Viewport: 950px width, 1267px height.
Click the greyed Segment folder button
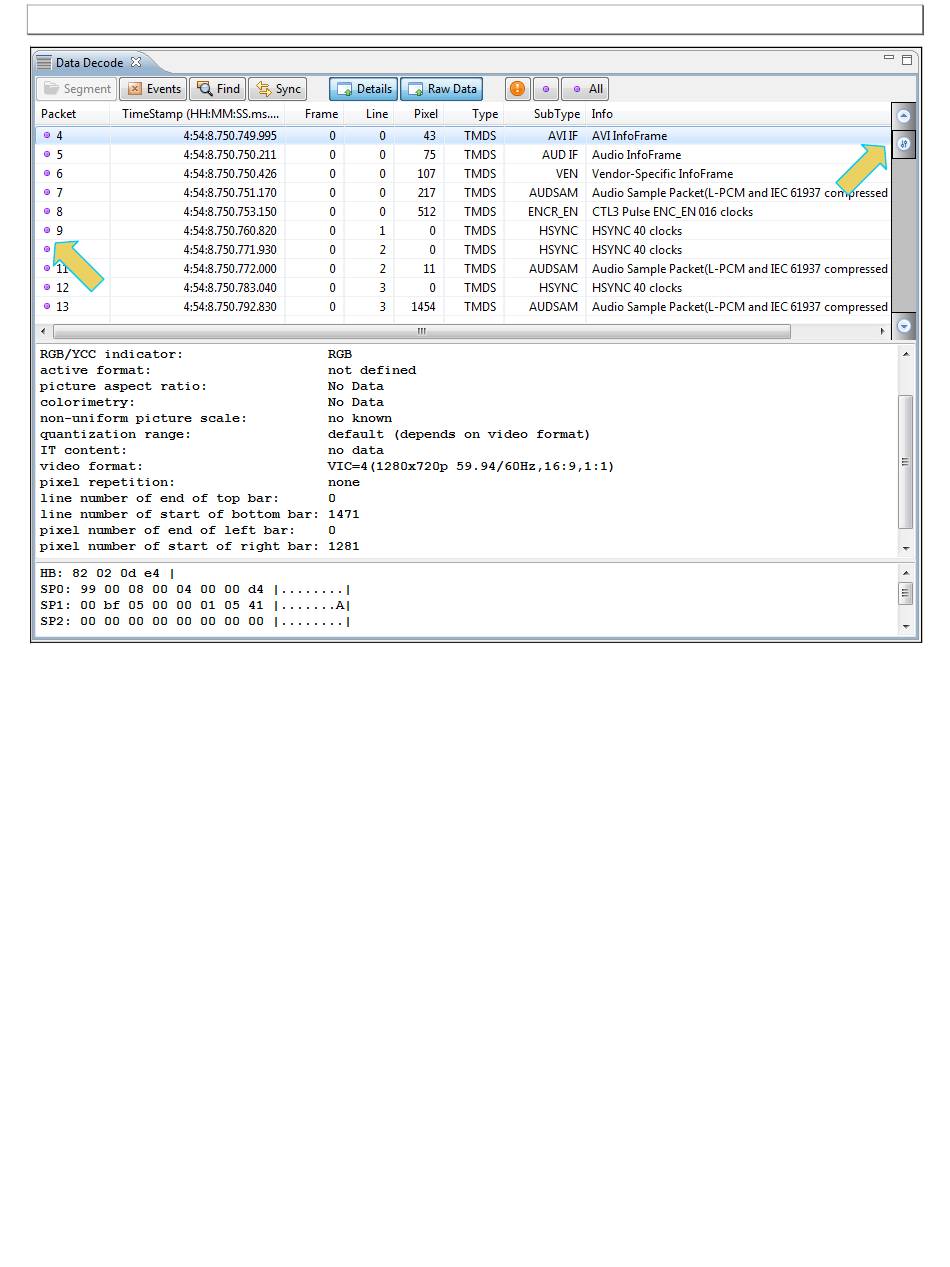77,89
